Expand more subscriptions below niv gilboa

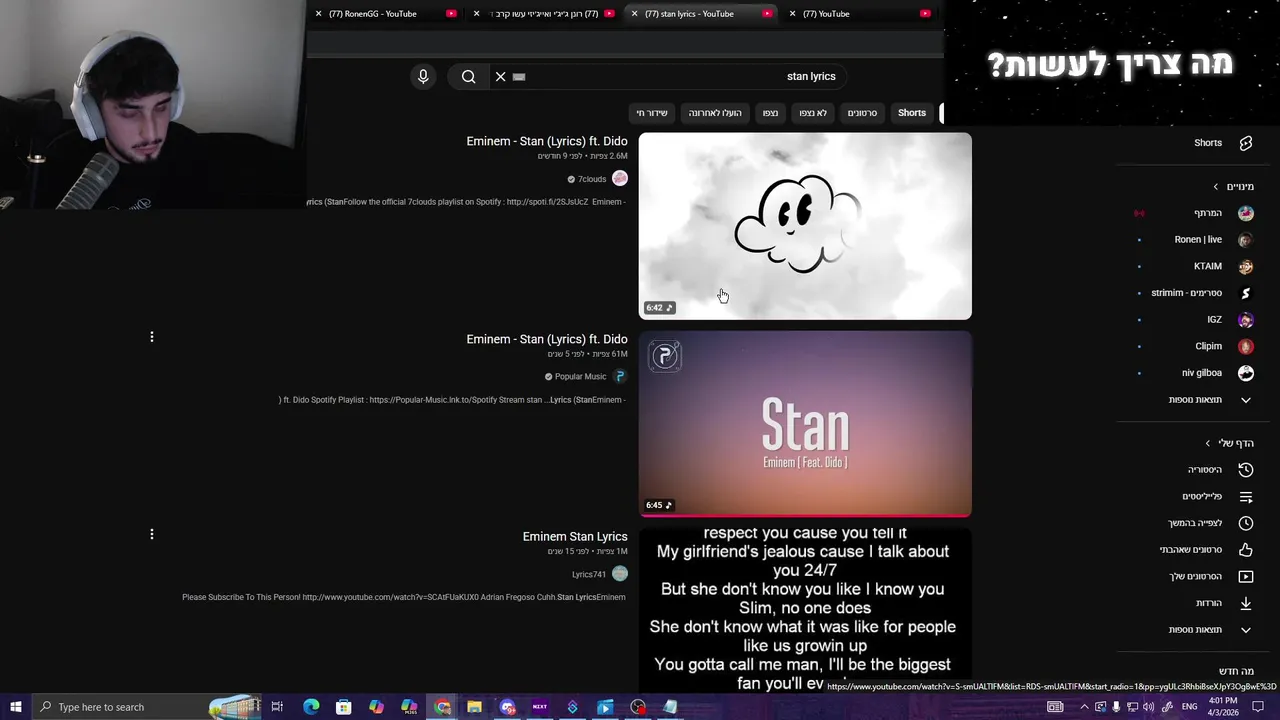(1210, 400)
